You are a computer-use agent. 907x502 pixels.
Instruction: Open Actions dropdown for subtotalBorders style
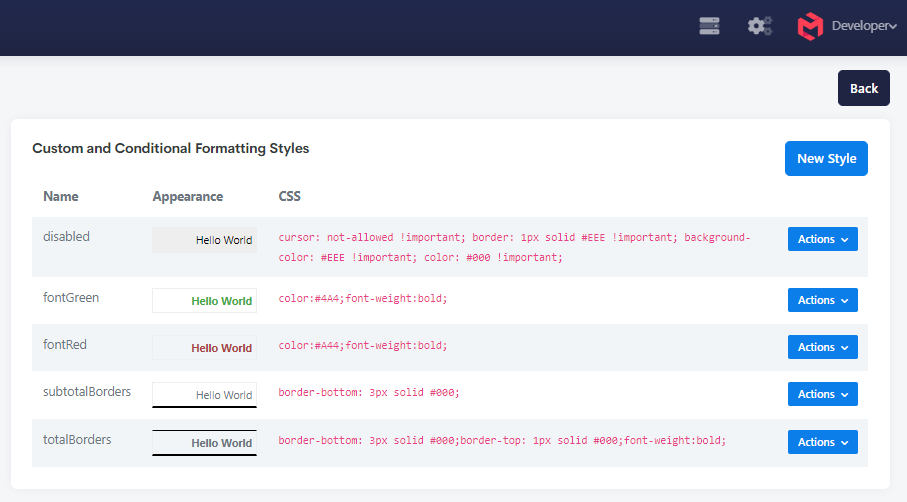tap(823, 394)
